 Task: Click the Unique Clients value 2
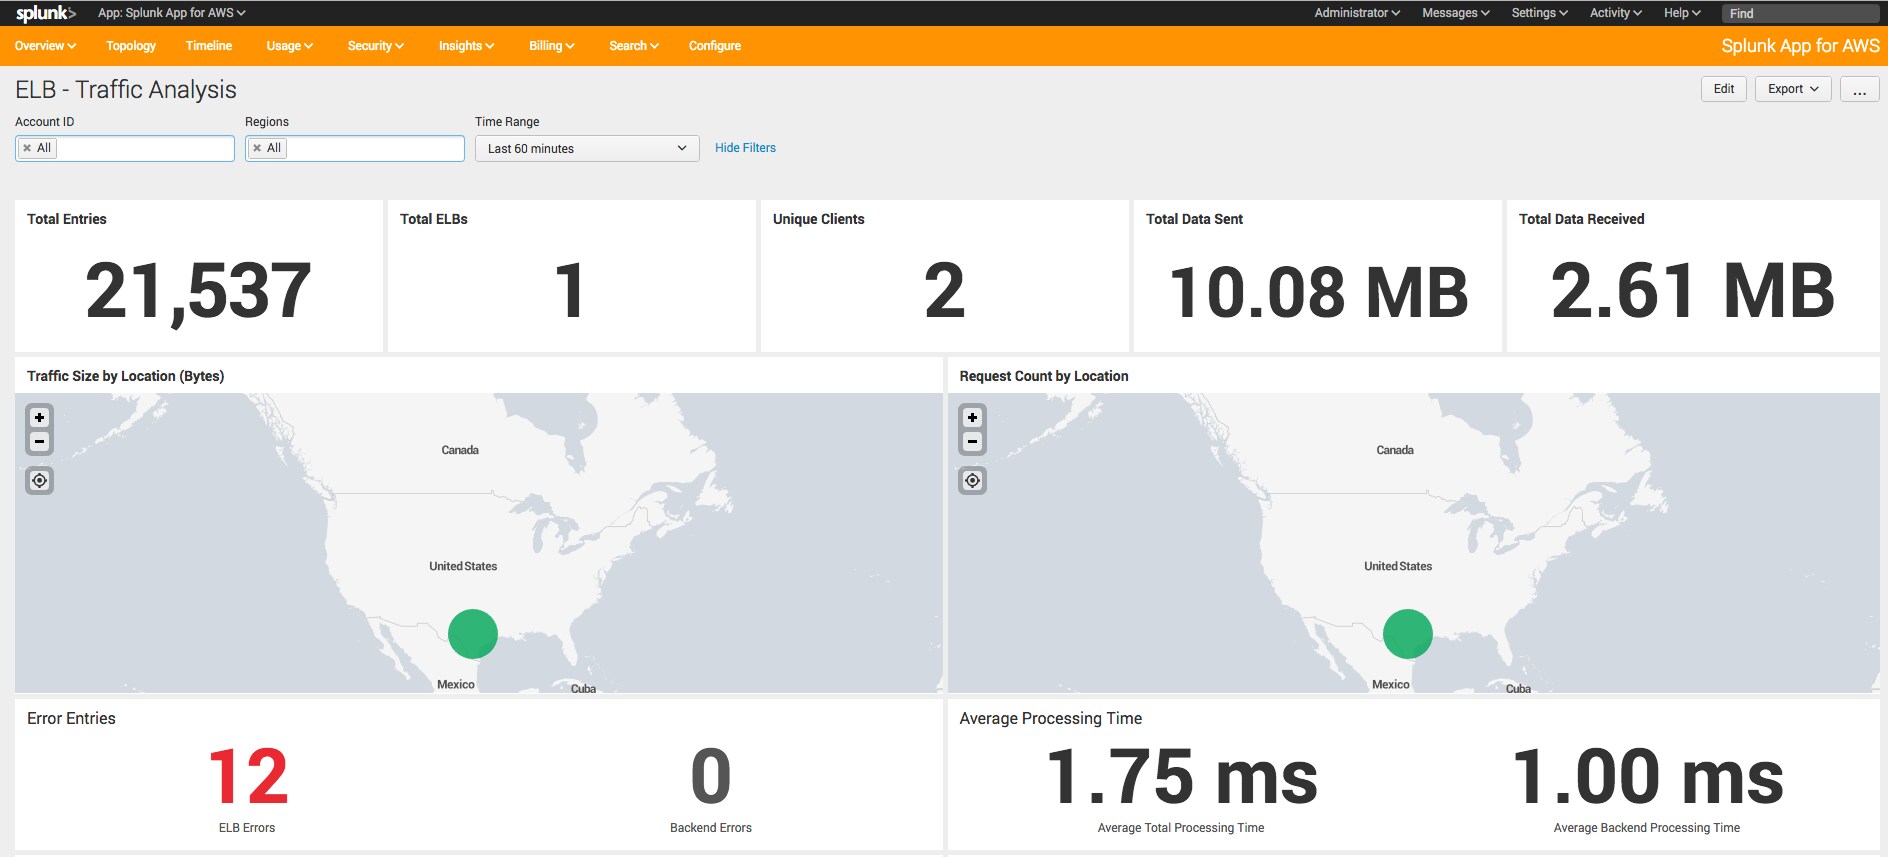click(x=944, y=291)
